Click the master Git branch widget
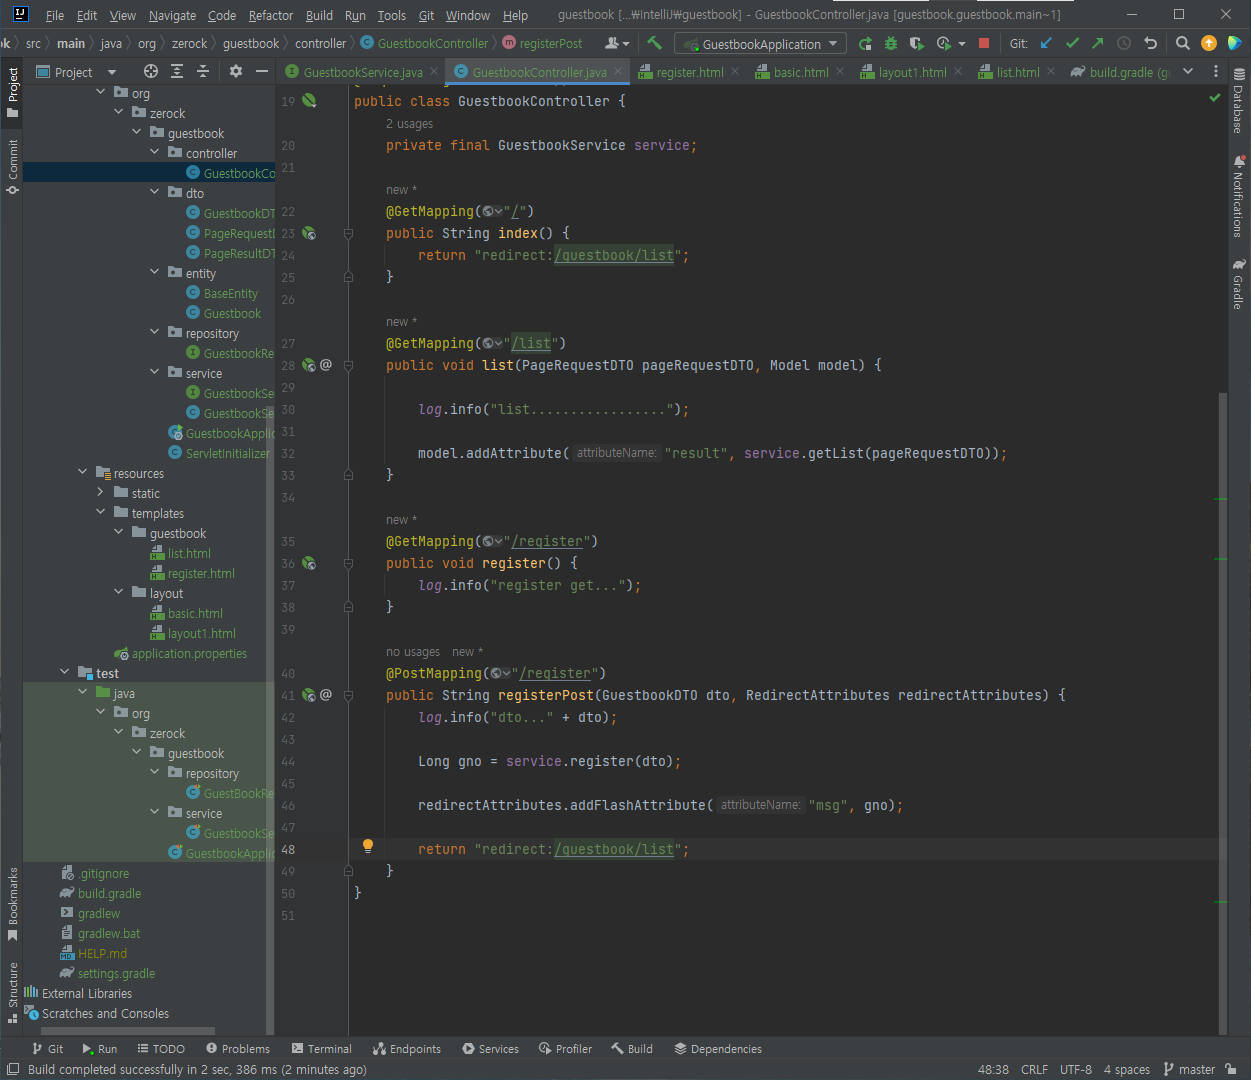This screenshot has width=1251, height=1080. [x=1189, y=1069]
